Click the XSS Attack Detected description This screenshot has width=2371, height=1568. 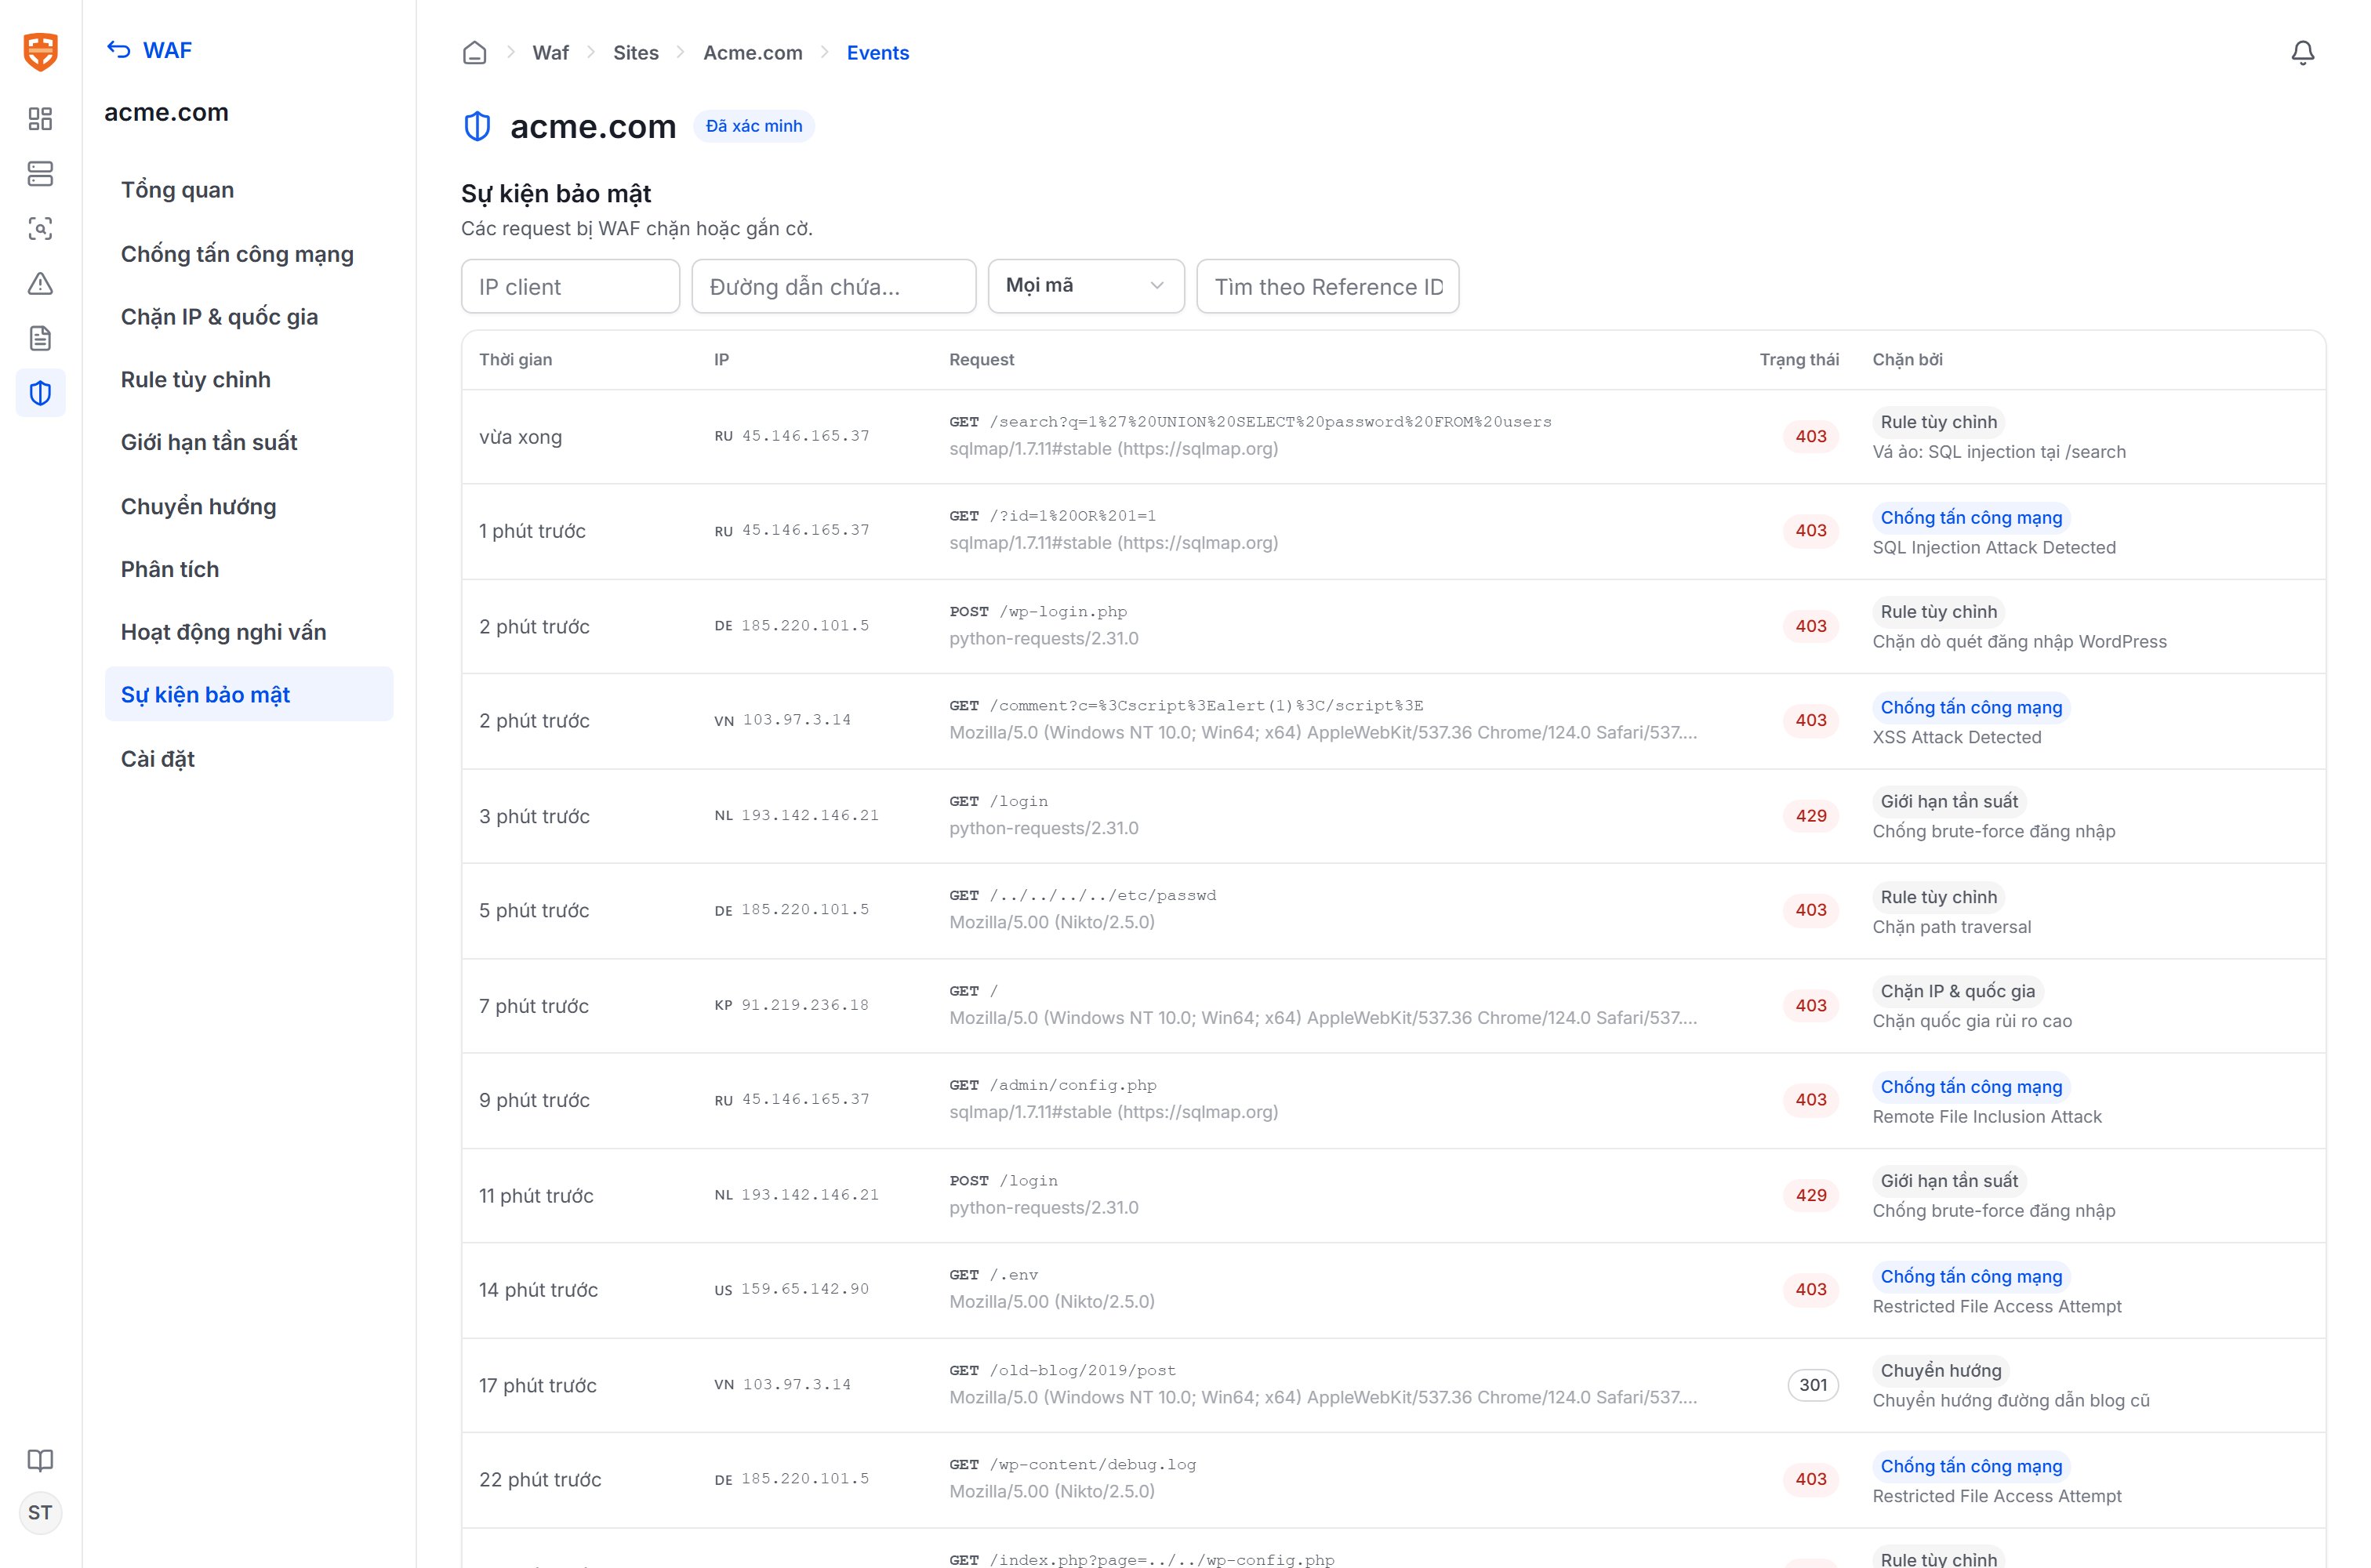[1956, 737]
